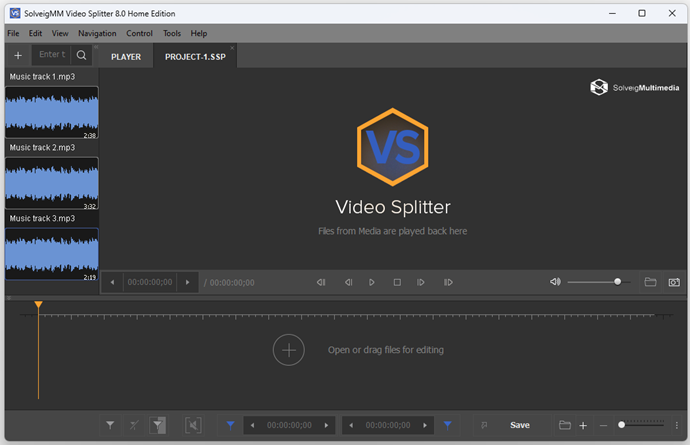
Task: Set fragment end with right blue marker
Action: click(x=448, y=425)
